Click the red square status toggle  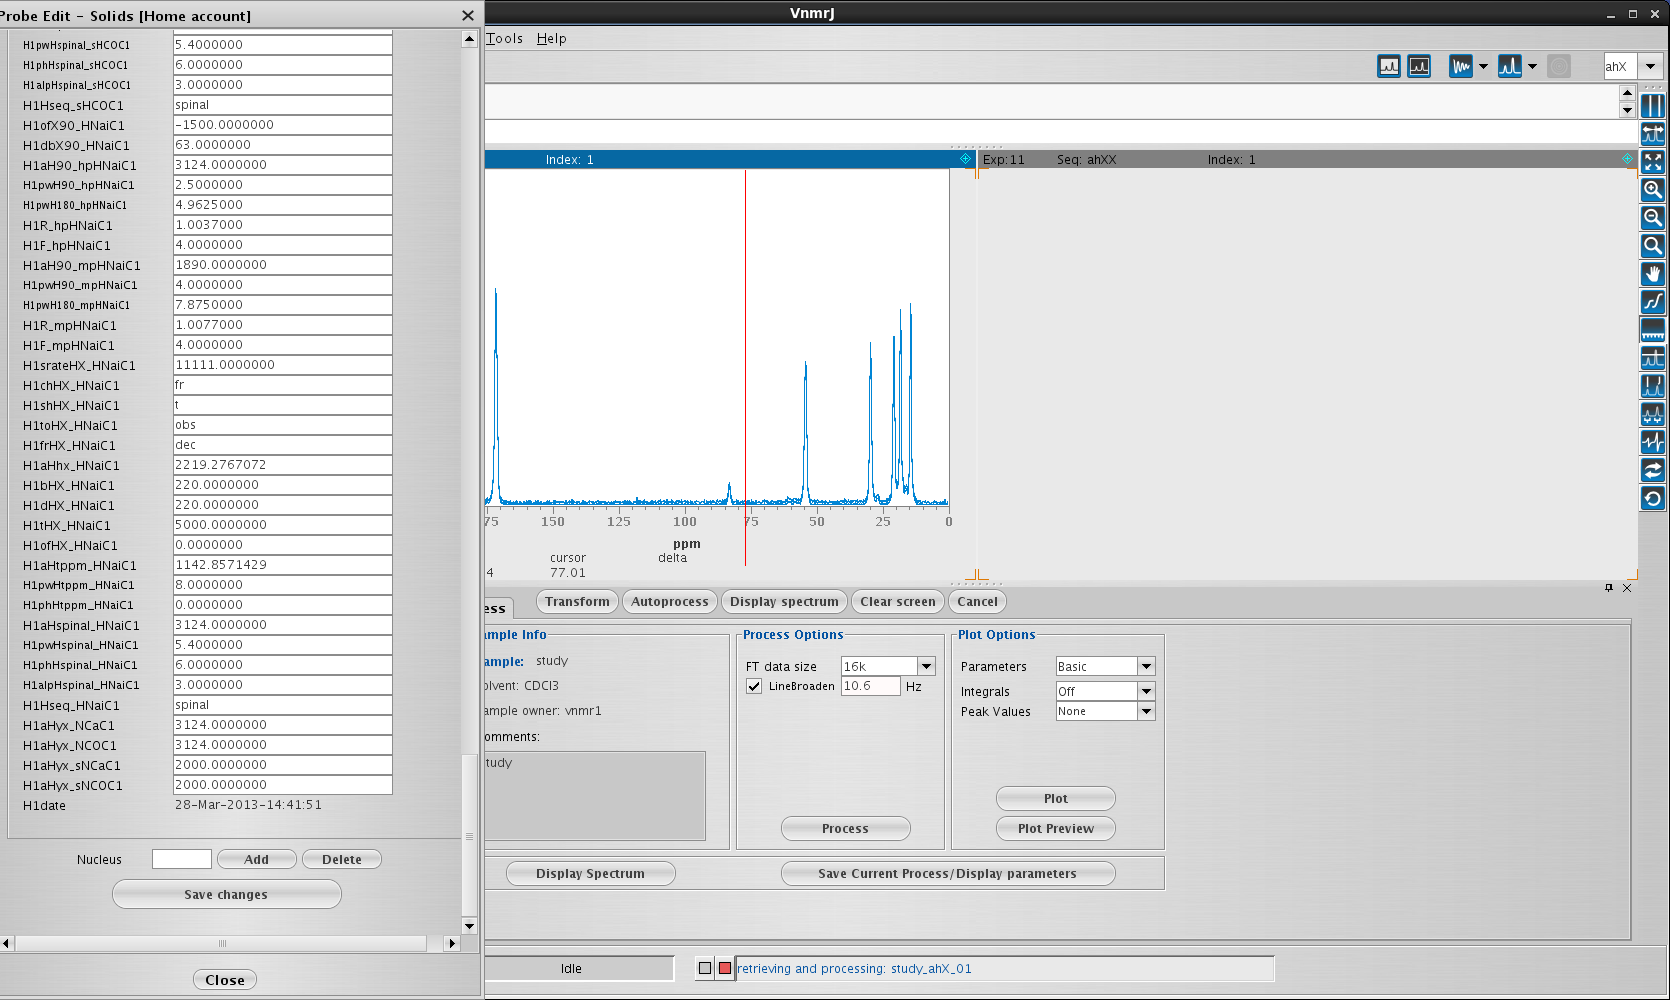click(725, 968)
